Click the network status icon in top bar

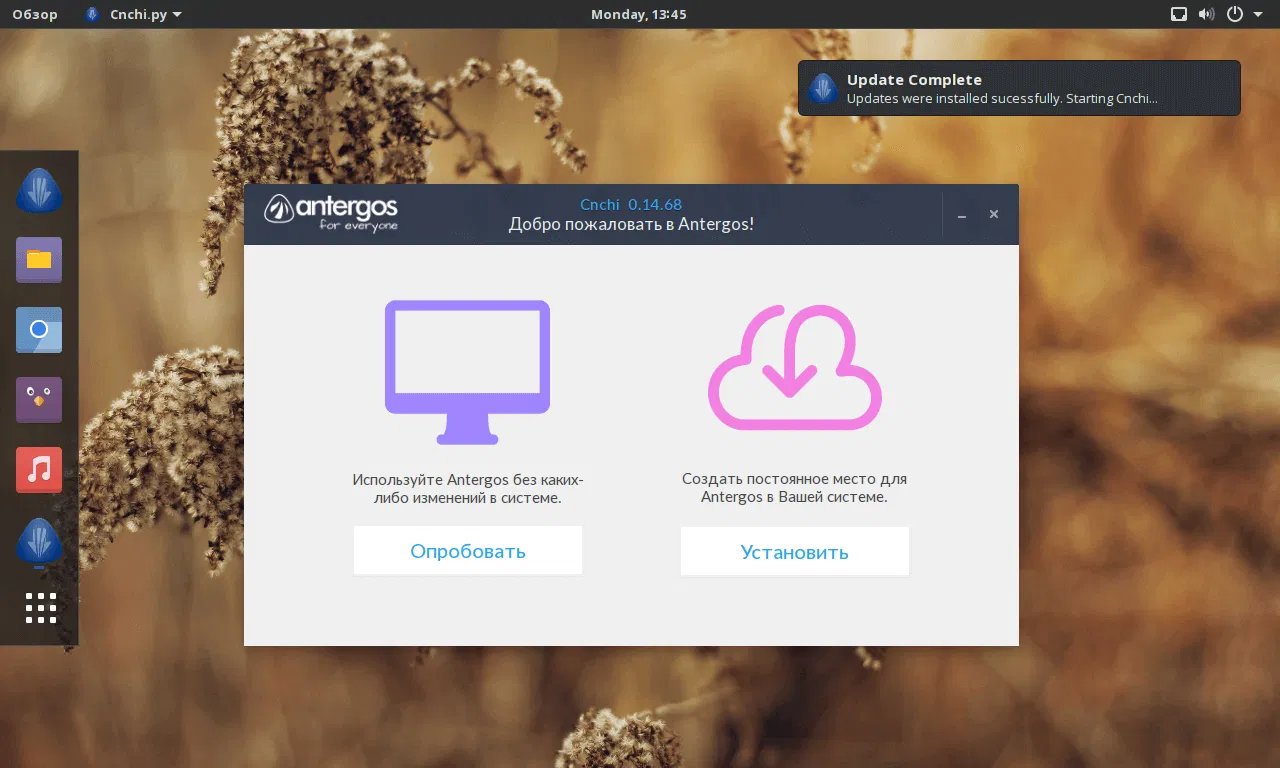(1179, 15)
